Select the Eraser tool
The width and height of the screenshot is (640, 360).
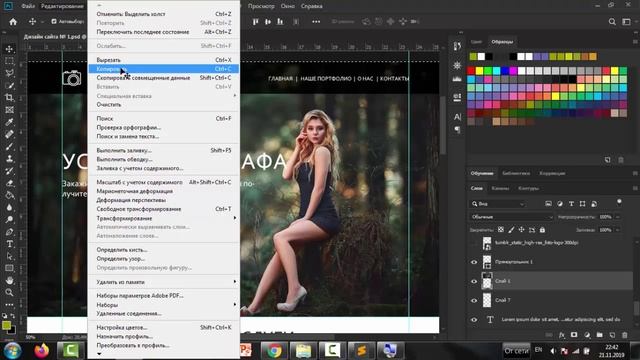coord(9,183)
